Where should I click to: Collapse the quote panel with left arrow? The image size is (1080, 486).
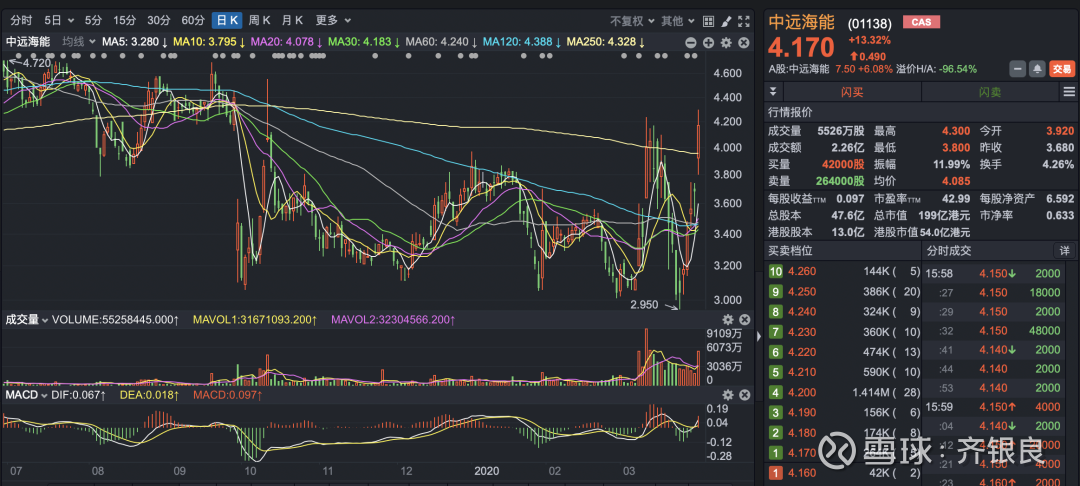pos(760,336)
